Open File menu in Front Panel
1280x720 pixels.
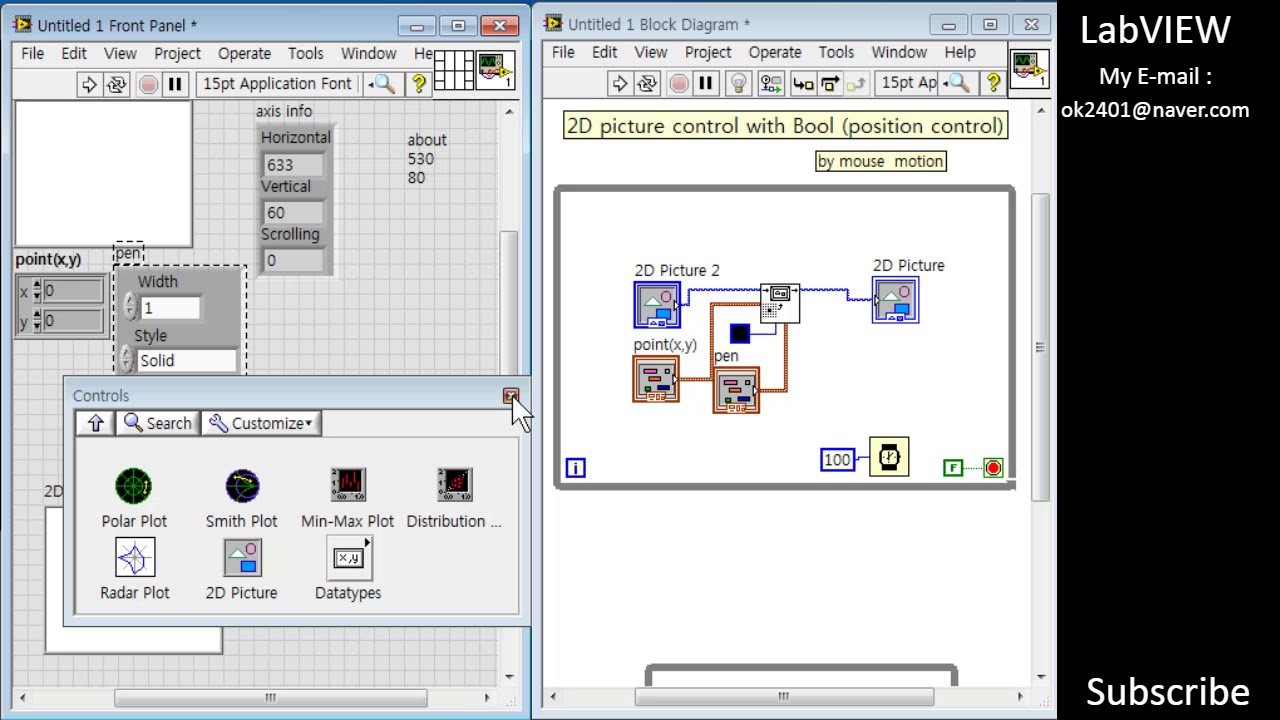coord(33,53)
